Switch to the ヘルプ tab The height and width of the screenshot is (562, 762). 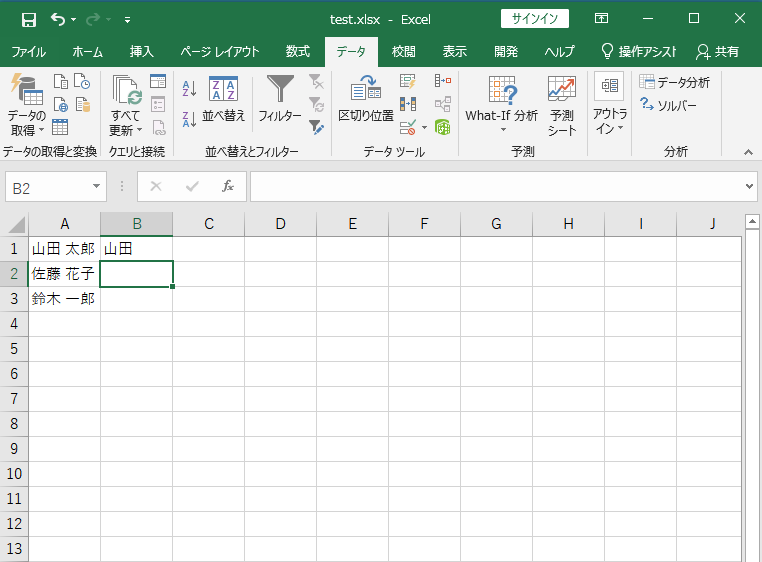559,52
